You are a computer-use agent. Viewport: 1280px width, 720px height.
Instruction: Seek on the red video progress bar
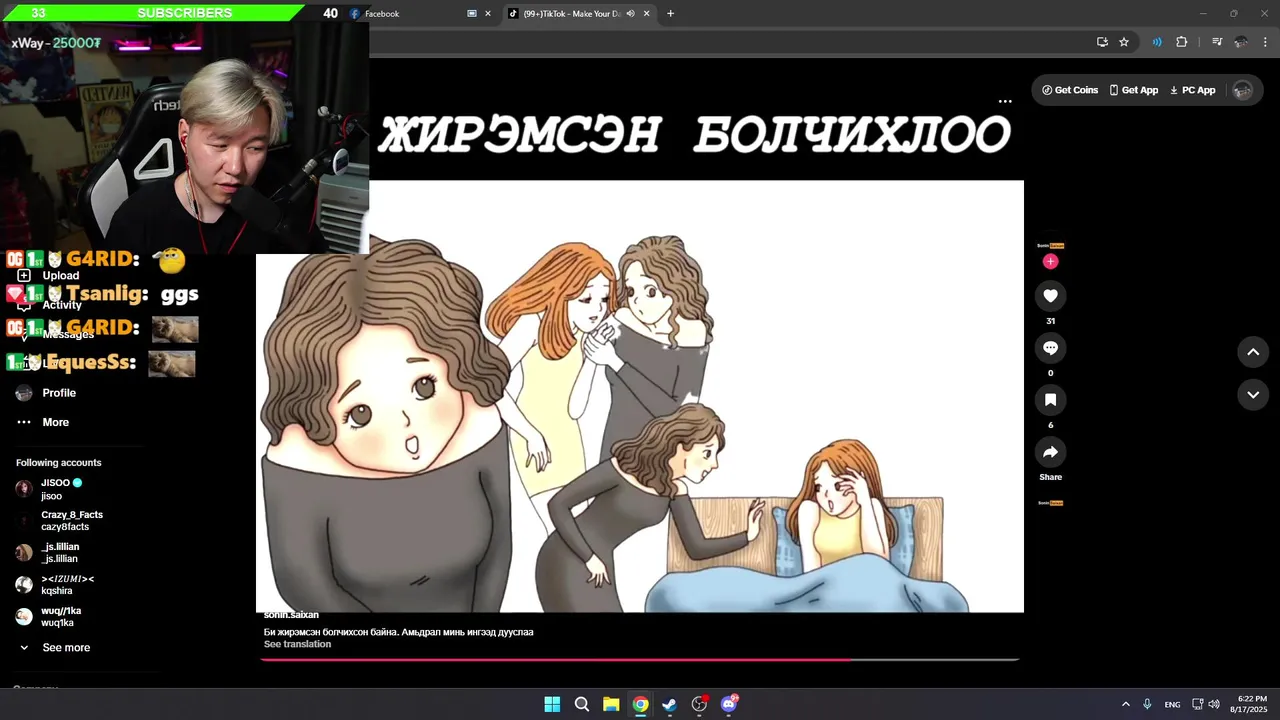640,659
